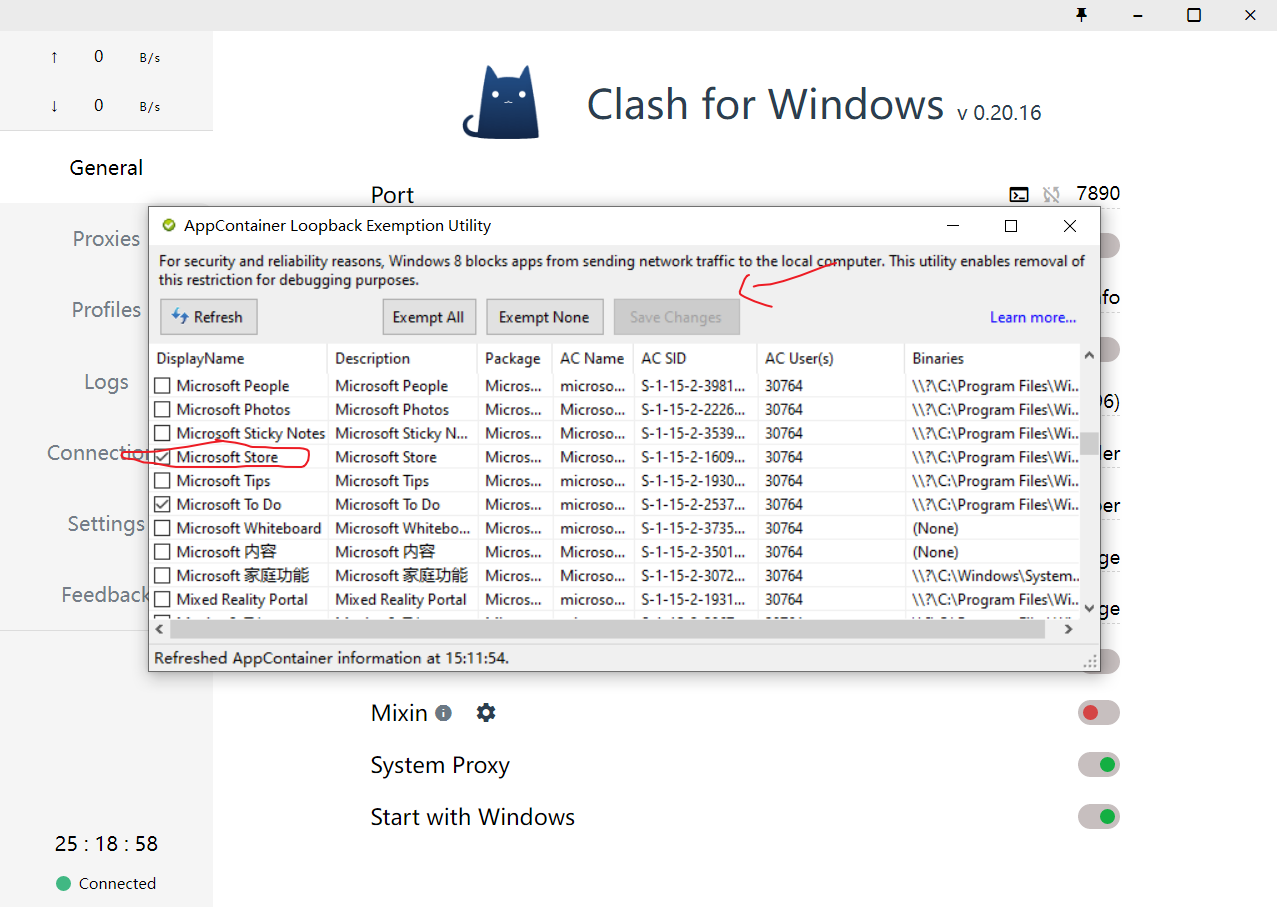Sort by AC Name column header
The width and height of the screenshot is (1277, 907).
[593, 358]
